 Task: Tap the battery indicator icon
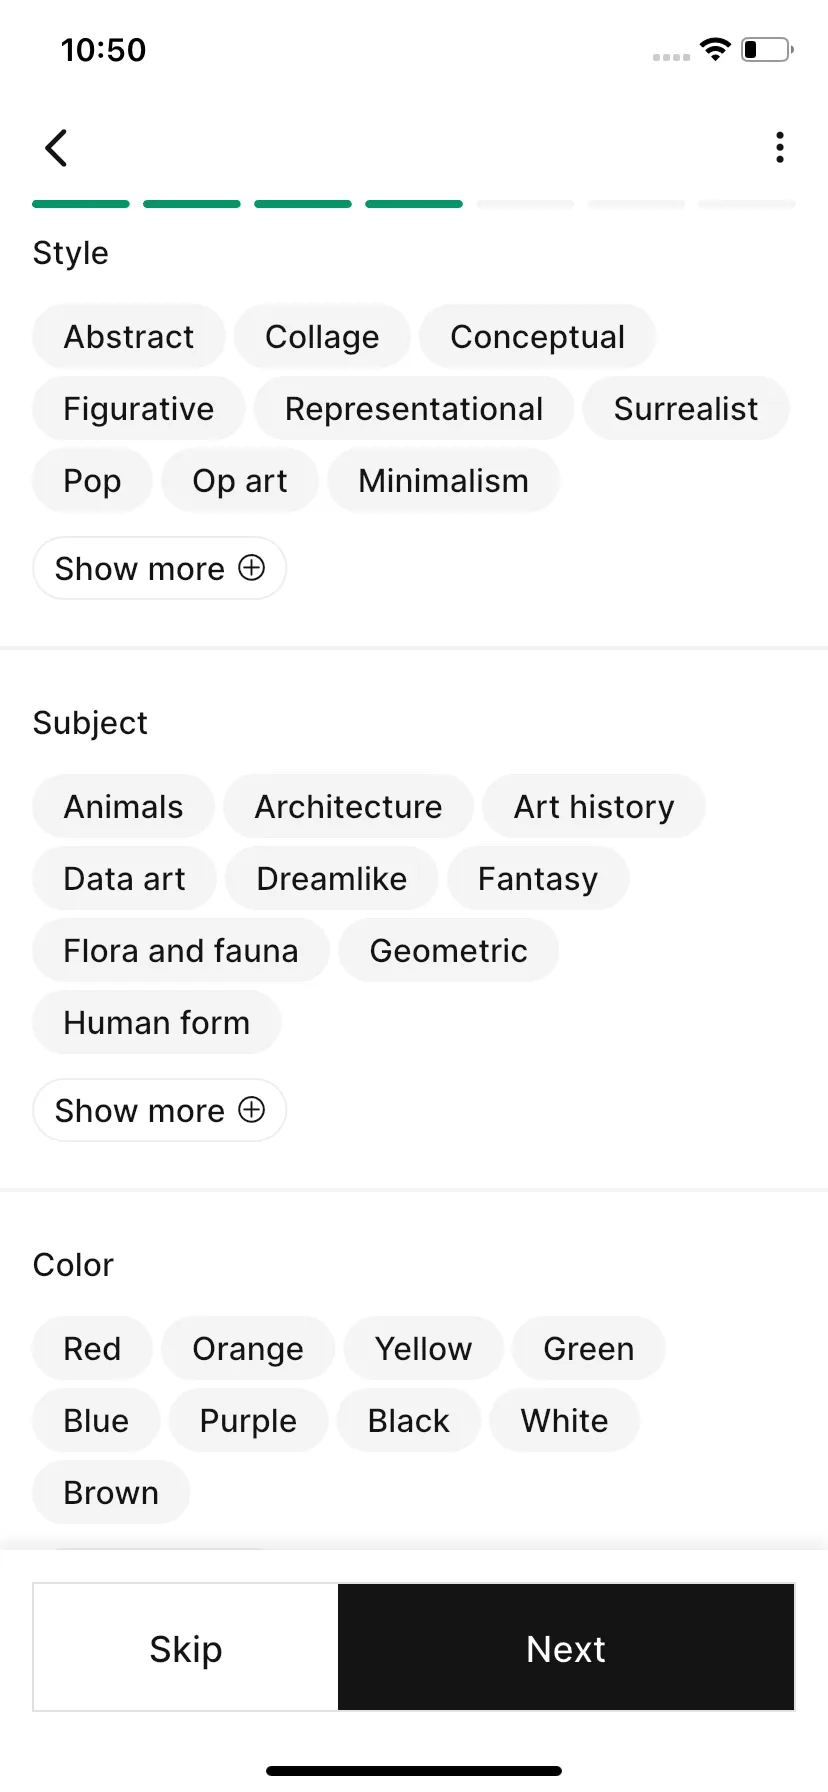pos(767,49)
